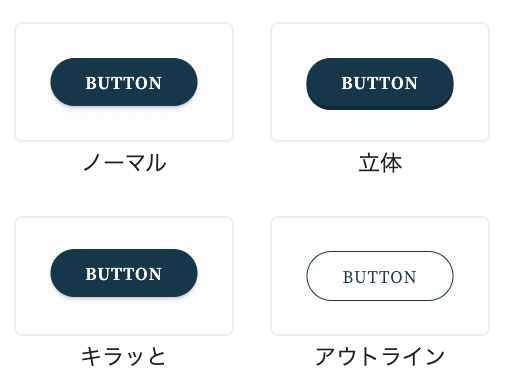Click the gray frame border of the ノーマル card
Image resolution: width=506 pixels, height=382 pixels.
[124, 23]
